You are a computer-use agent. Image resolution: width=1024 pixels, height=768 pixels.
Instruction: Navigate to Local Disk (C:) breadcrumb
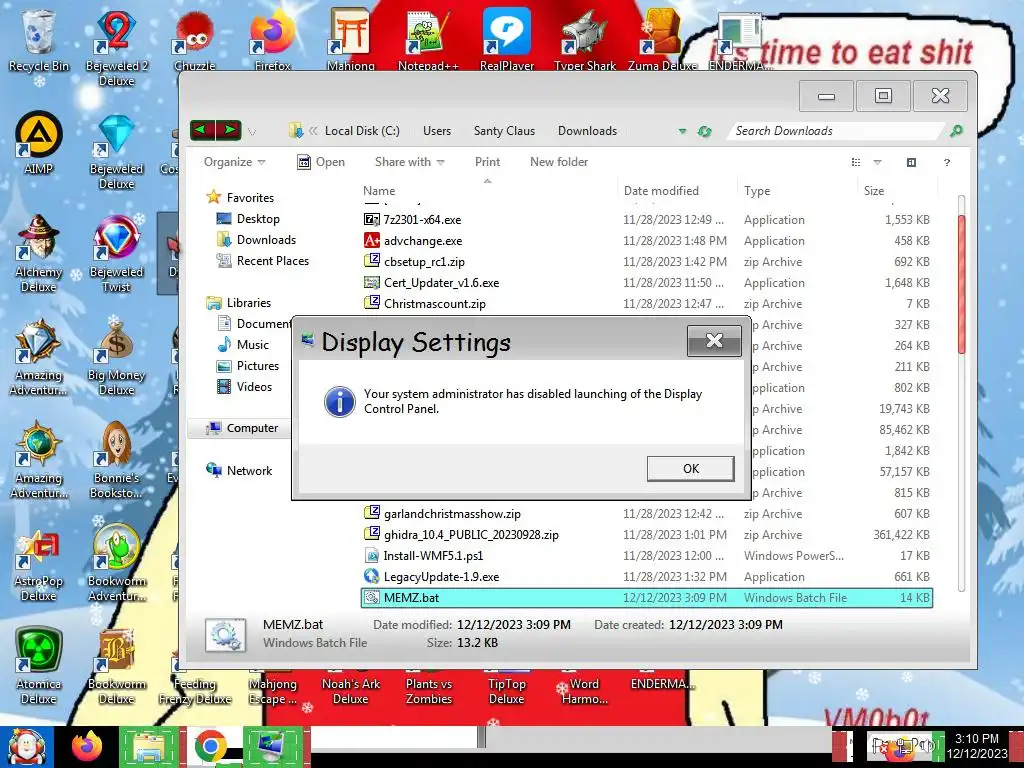362,131
